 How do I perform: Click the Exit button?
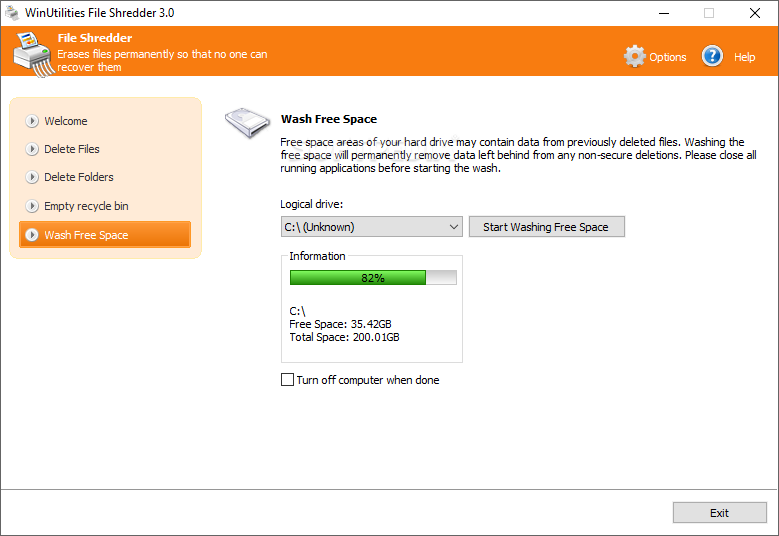click(x=719, y=513)
